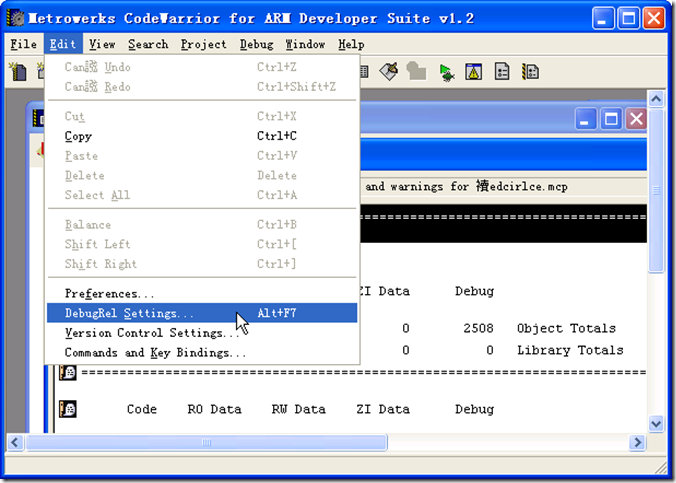This screenshot has height=483, width=676.
Task: Click the horizontal scrollbar right arrow
Action: pos(637,442)
